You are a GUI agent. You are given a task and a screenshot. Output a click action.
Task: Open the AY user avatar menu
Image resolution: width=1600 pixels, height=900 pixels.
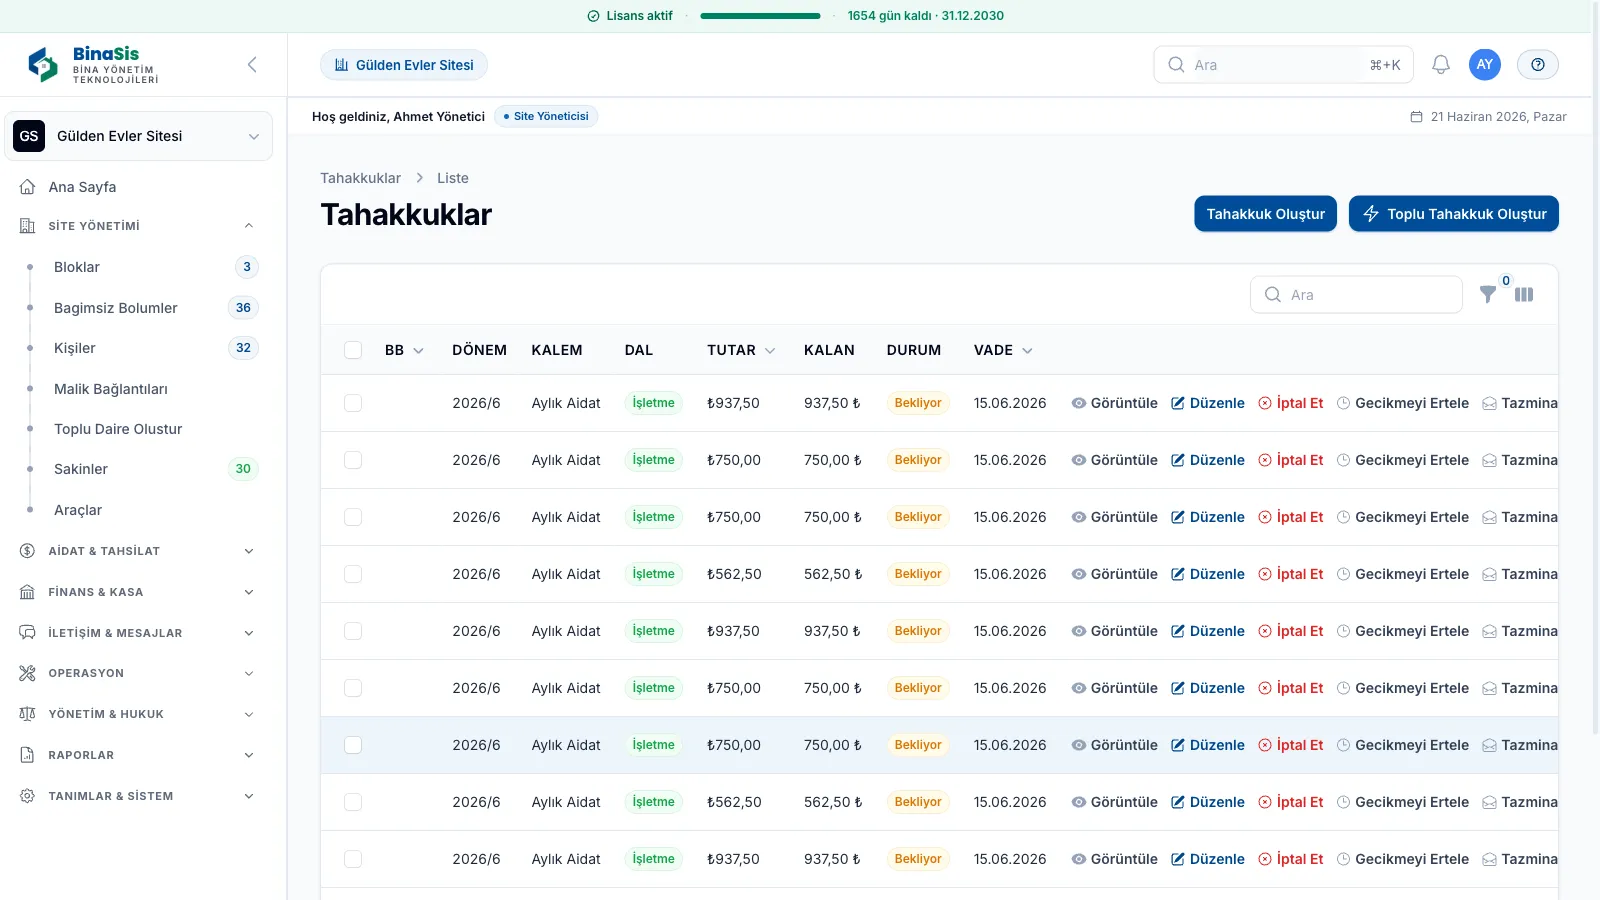click(1485, 65)
